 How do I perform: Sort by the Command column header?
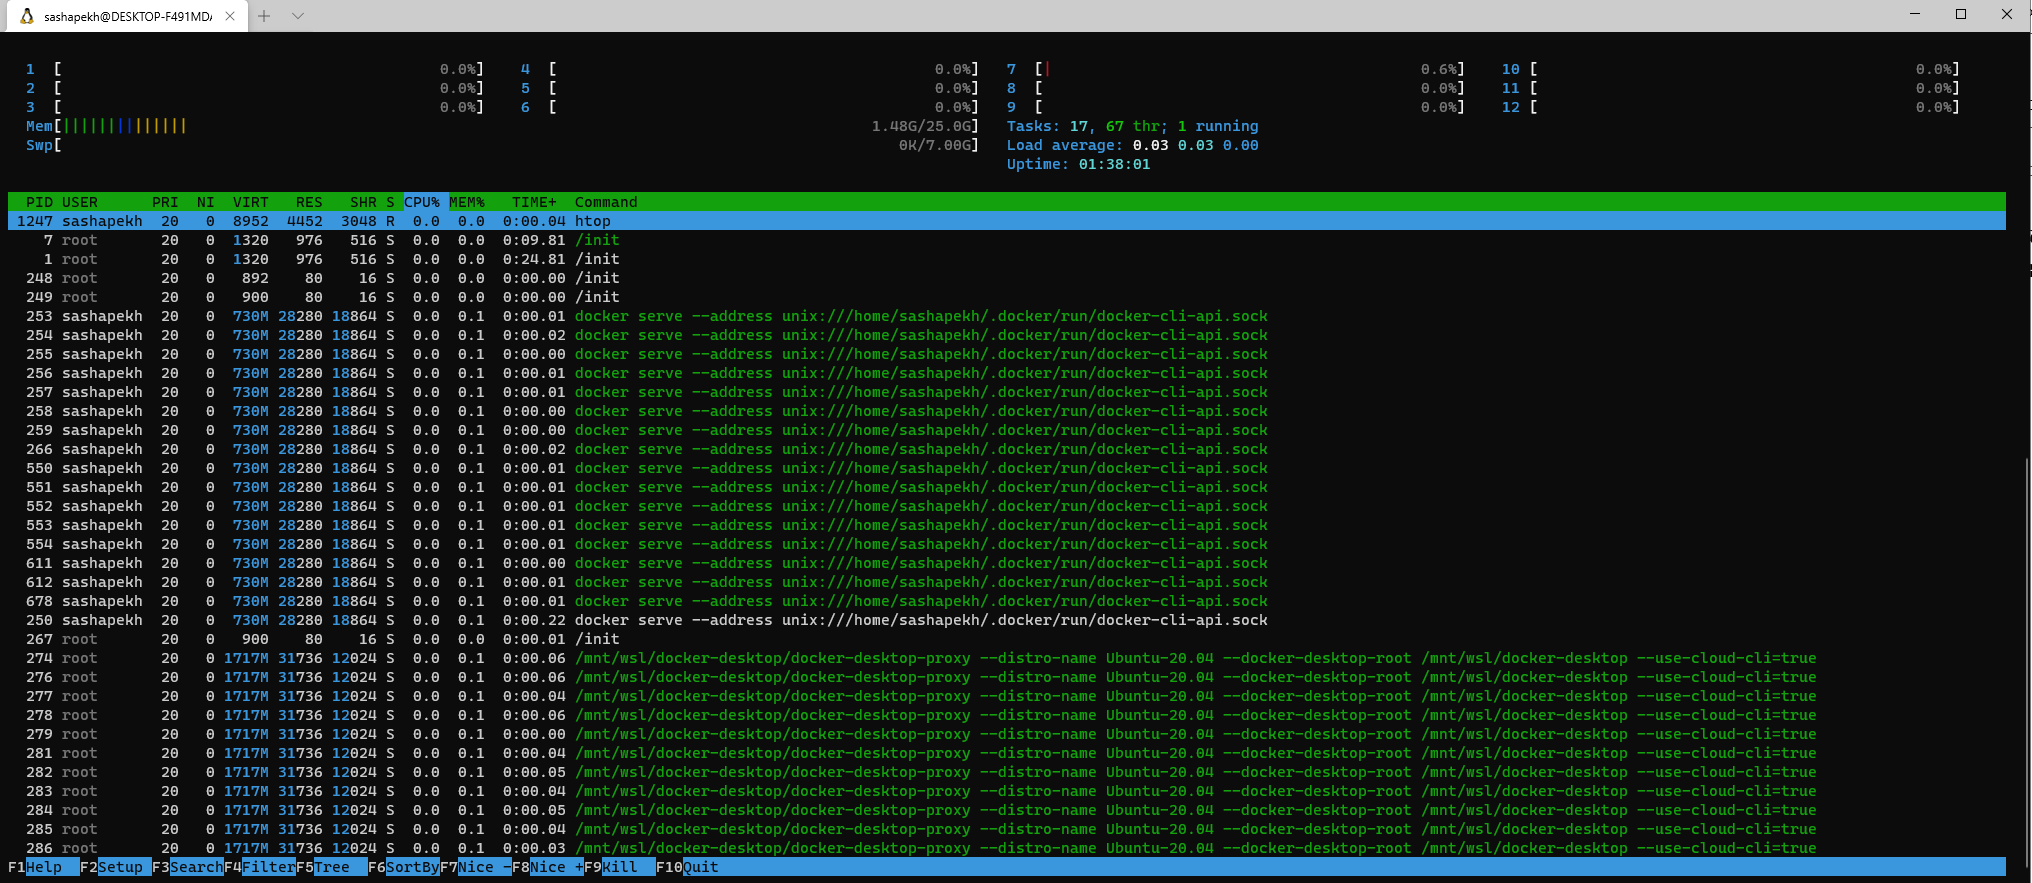click(606, 202)
